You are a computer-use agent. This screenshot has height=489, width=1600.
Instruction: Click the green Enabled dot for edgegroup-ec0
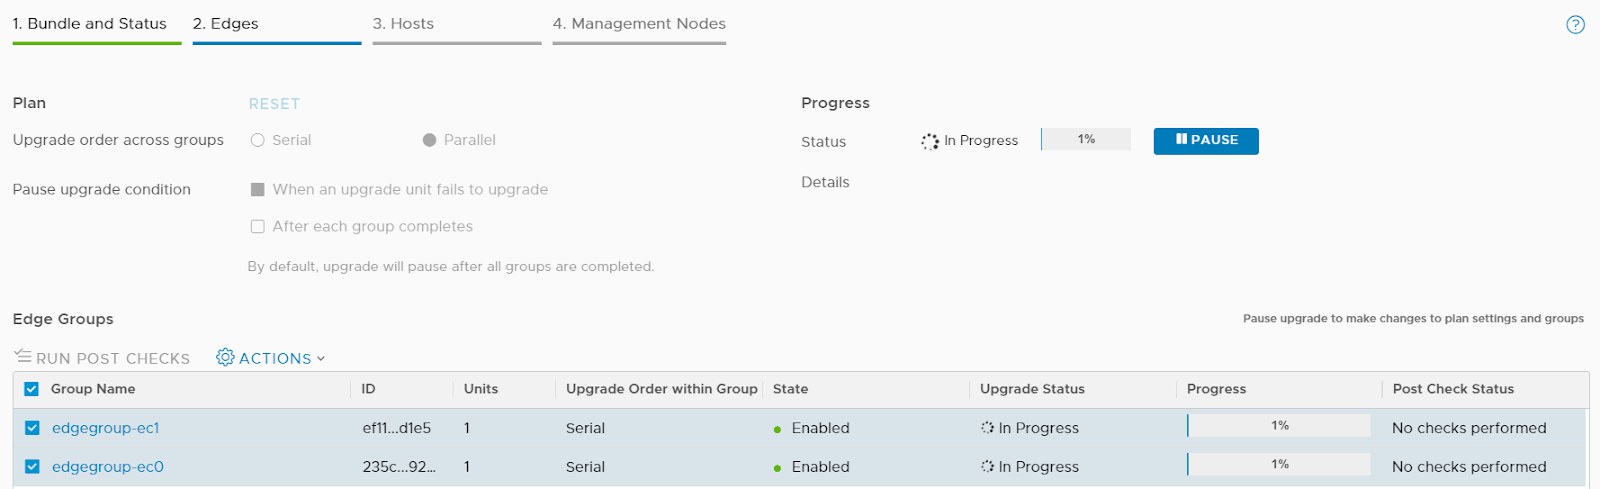tap(777, 468)
